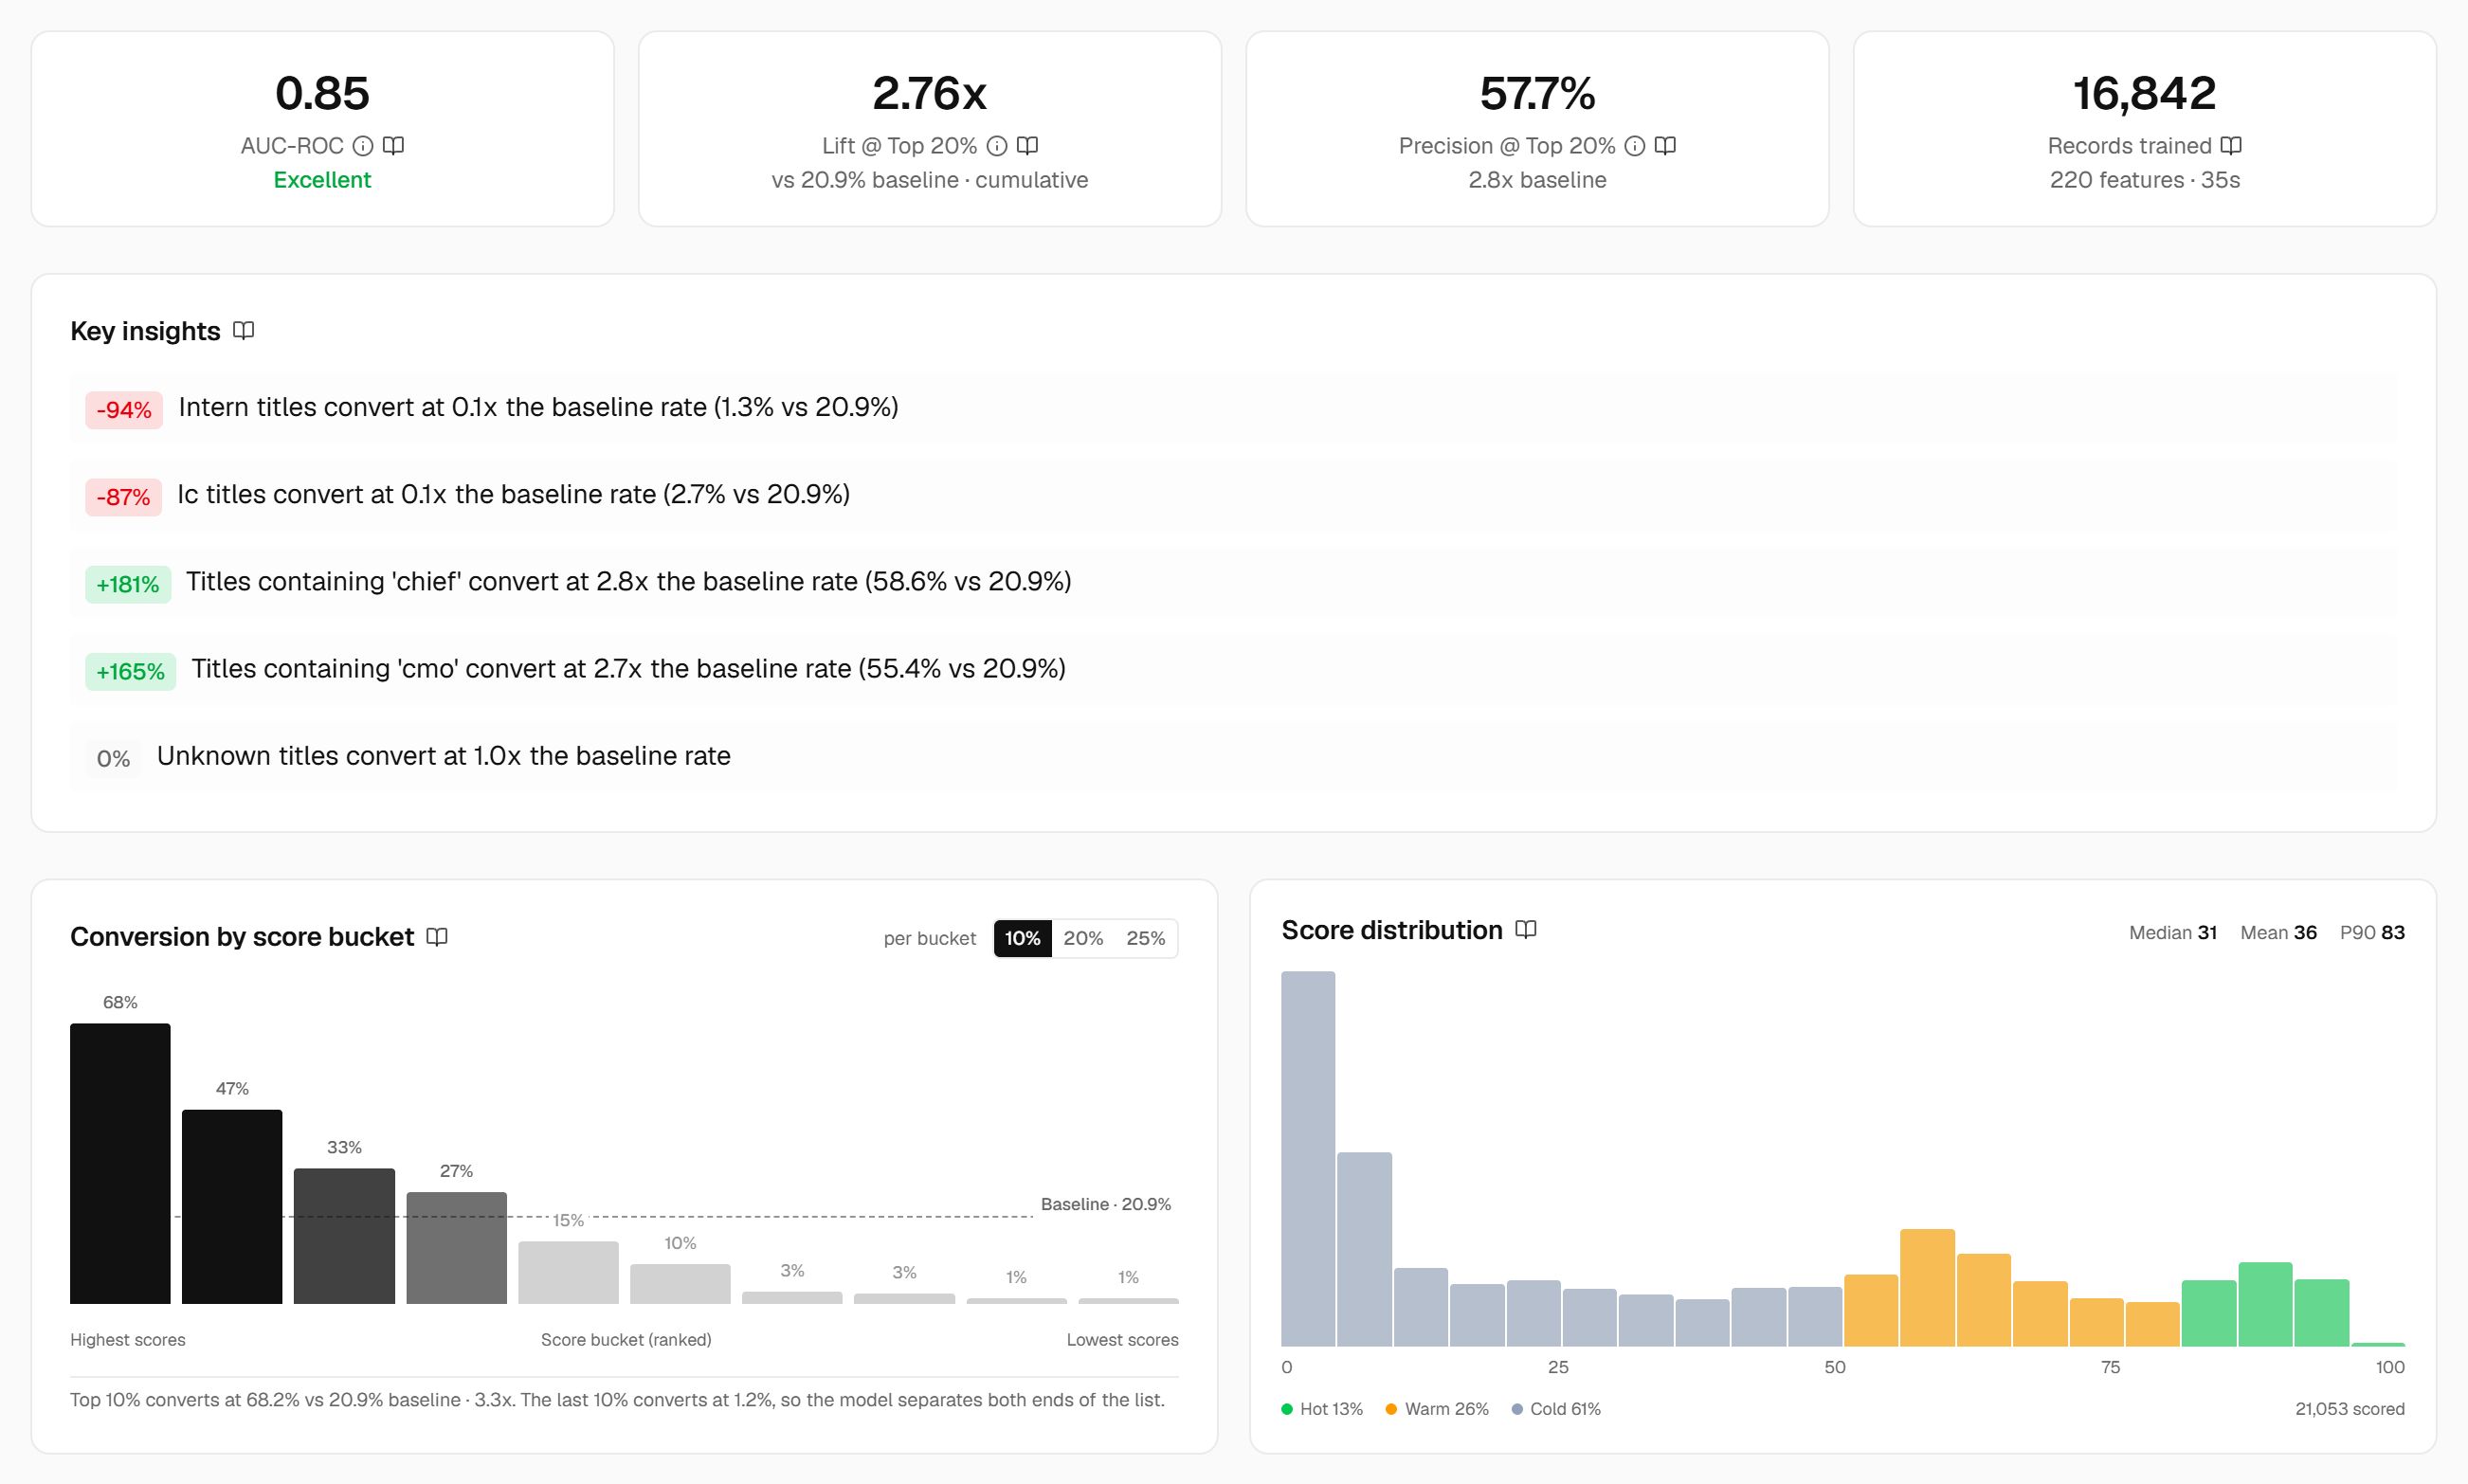Click the 10% conversion bar in the chart

point(680,1284)
